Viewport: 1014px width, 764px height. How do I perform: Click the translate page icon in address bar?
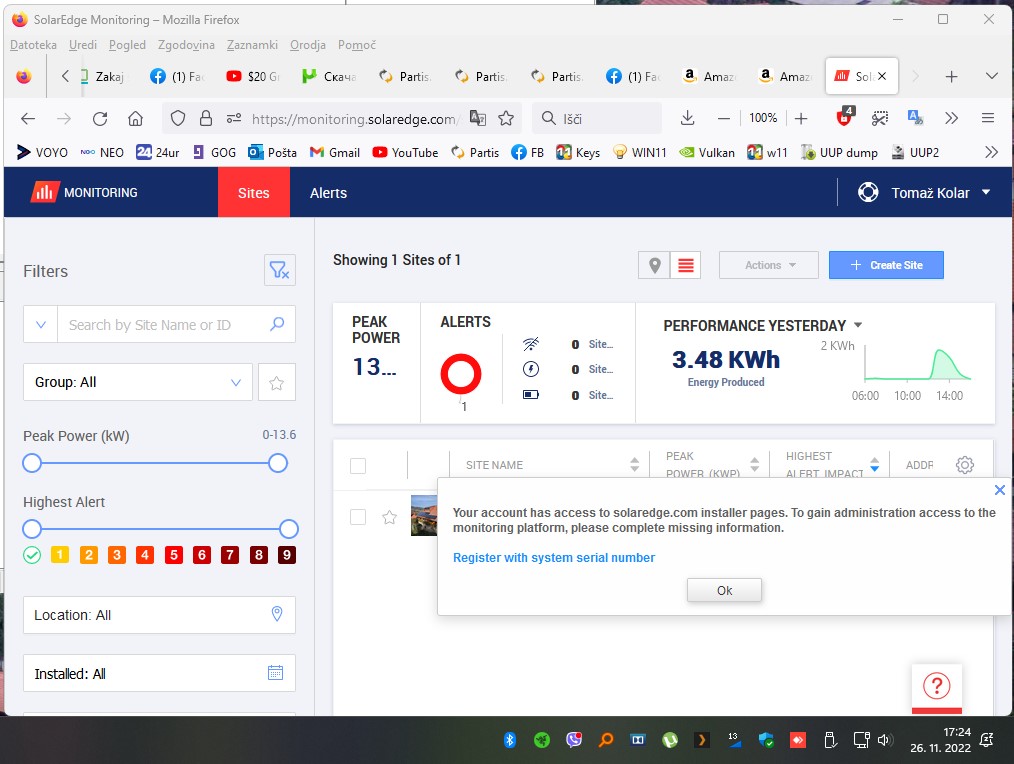[478, 118]
